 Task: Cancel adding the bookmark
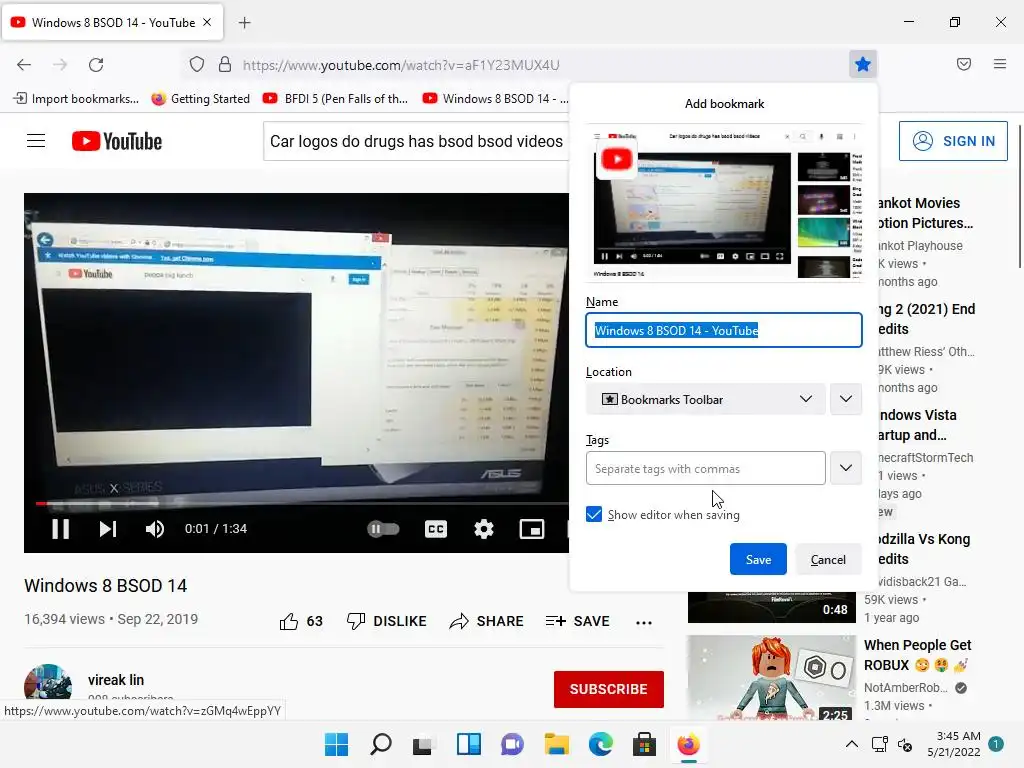coord(828,560)
